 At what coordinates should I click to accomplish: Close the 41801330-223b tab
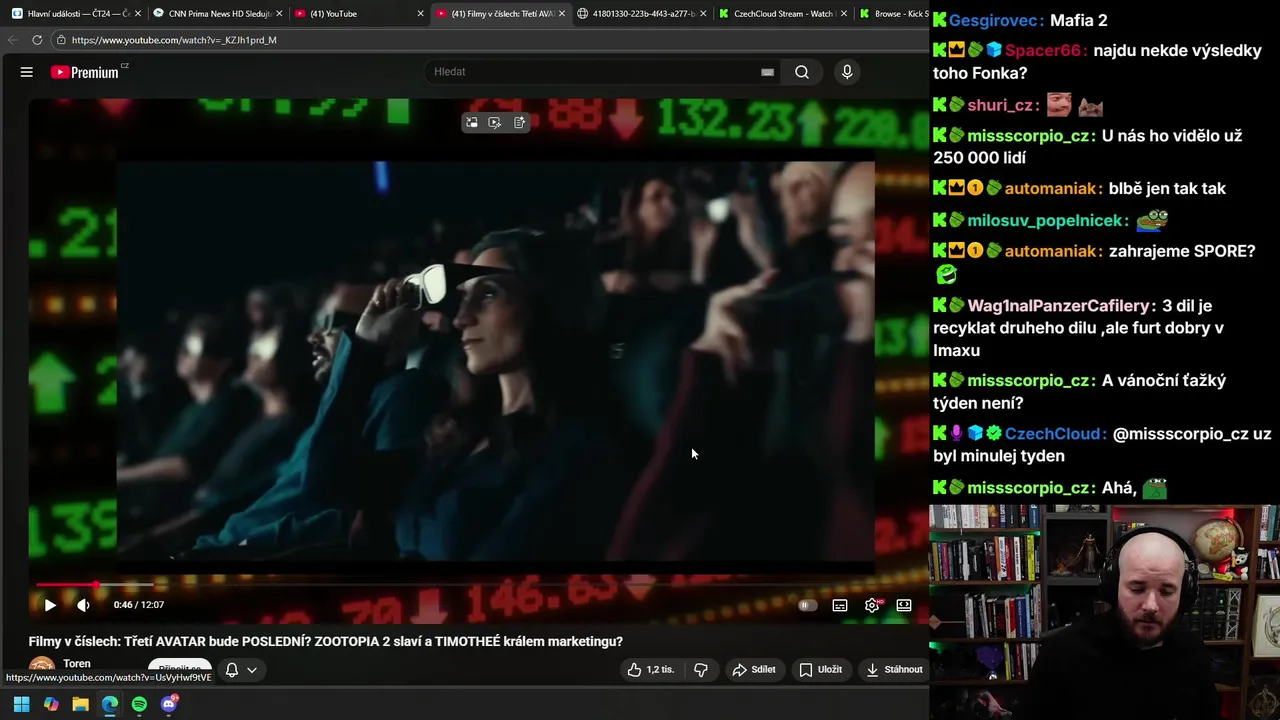pyautogui.click(x=704, y=14)
